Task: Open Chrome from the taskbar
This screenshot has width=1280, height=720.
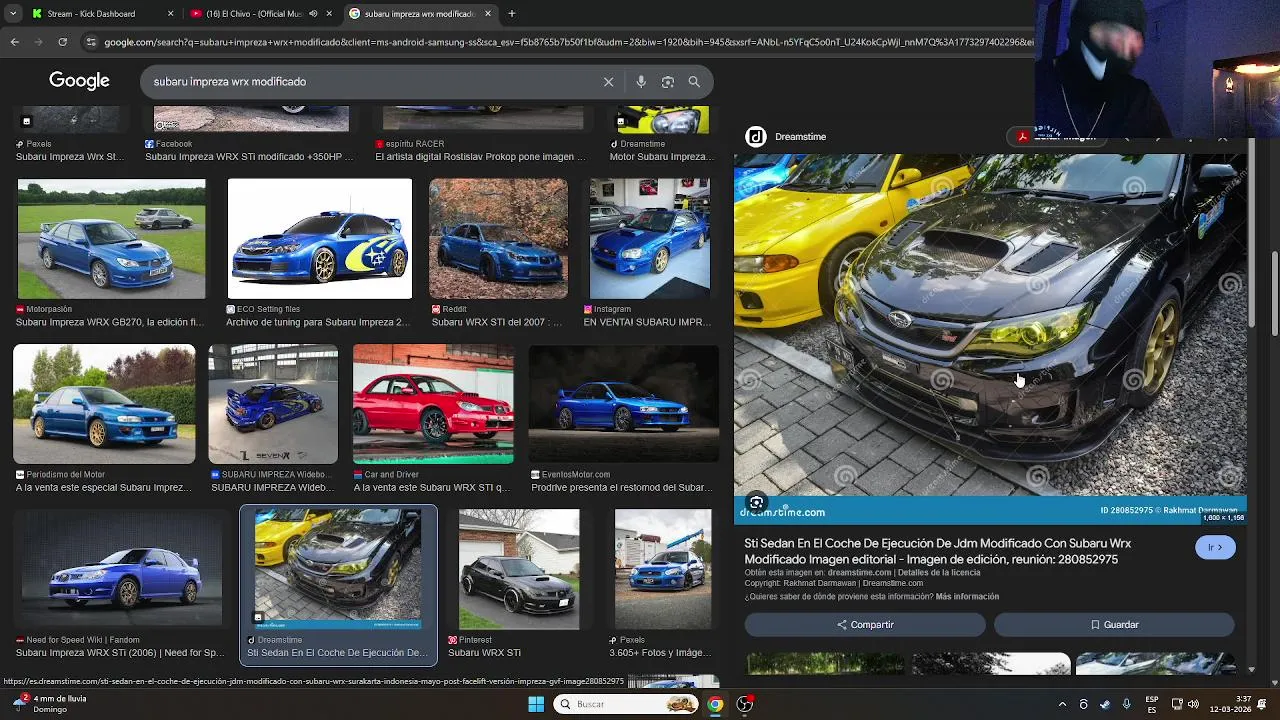Action: pyautogui.click(x=715, y=704)
